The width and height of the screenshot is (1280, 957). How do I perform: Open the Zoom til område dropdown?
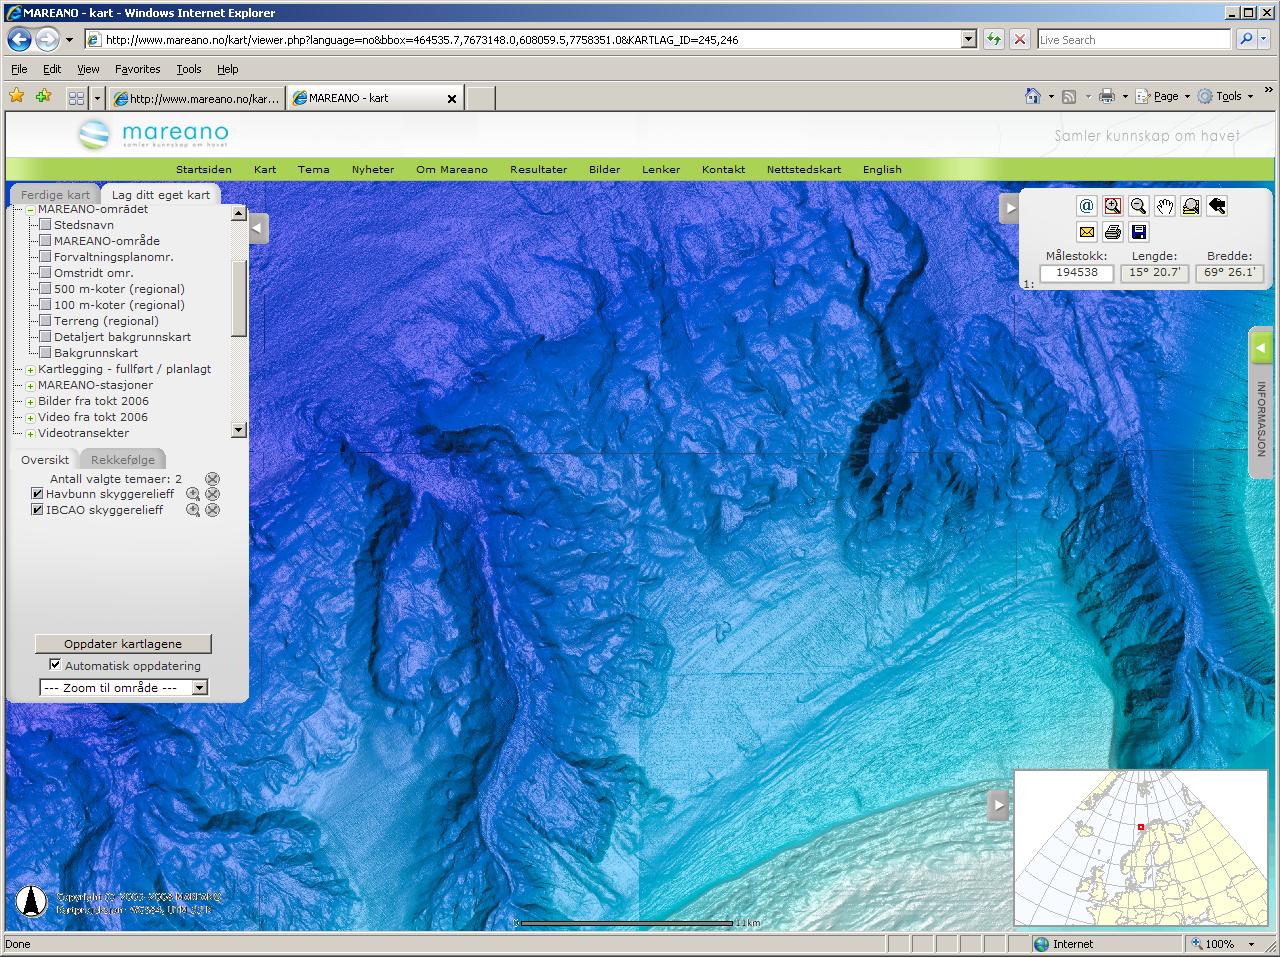124,688
